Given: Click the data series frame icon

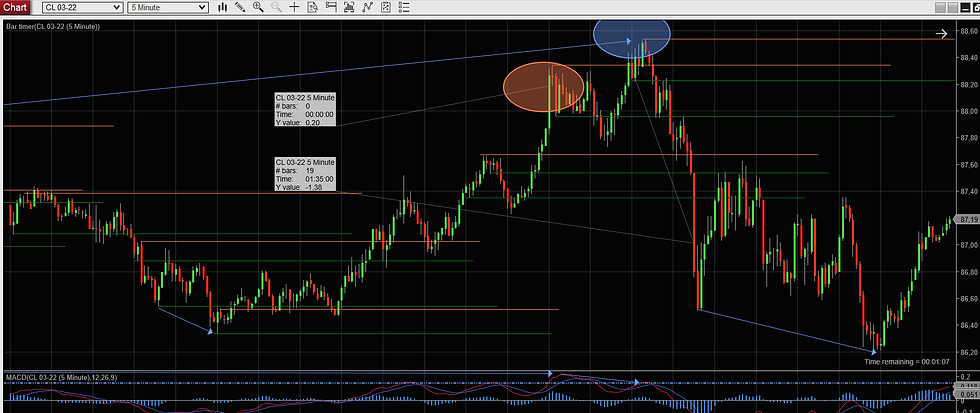Looking at the screenshot, I should coord(349,7).
